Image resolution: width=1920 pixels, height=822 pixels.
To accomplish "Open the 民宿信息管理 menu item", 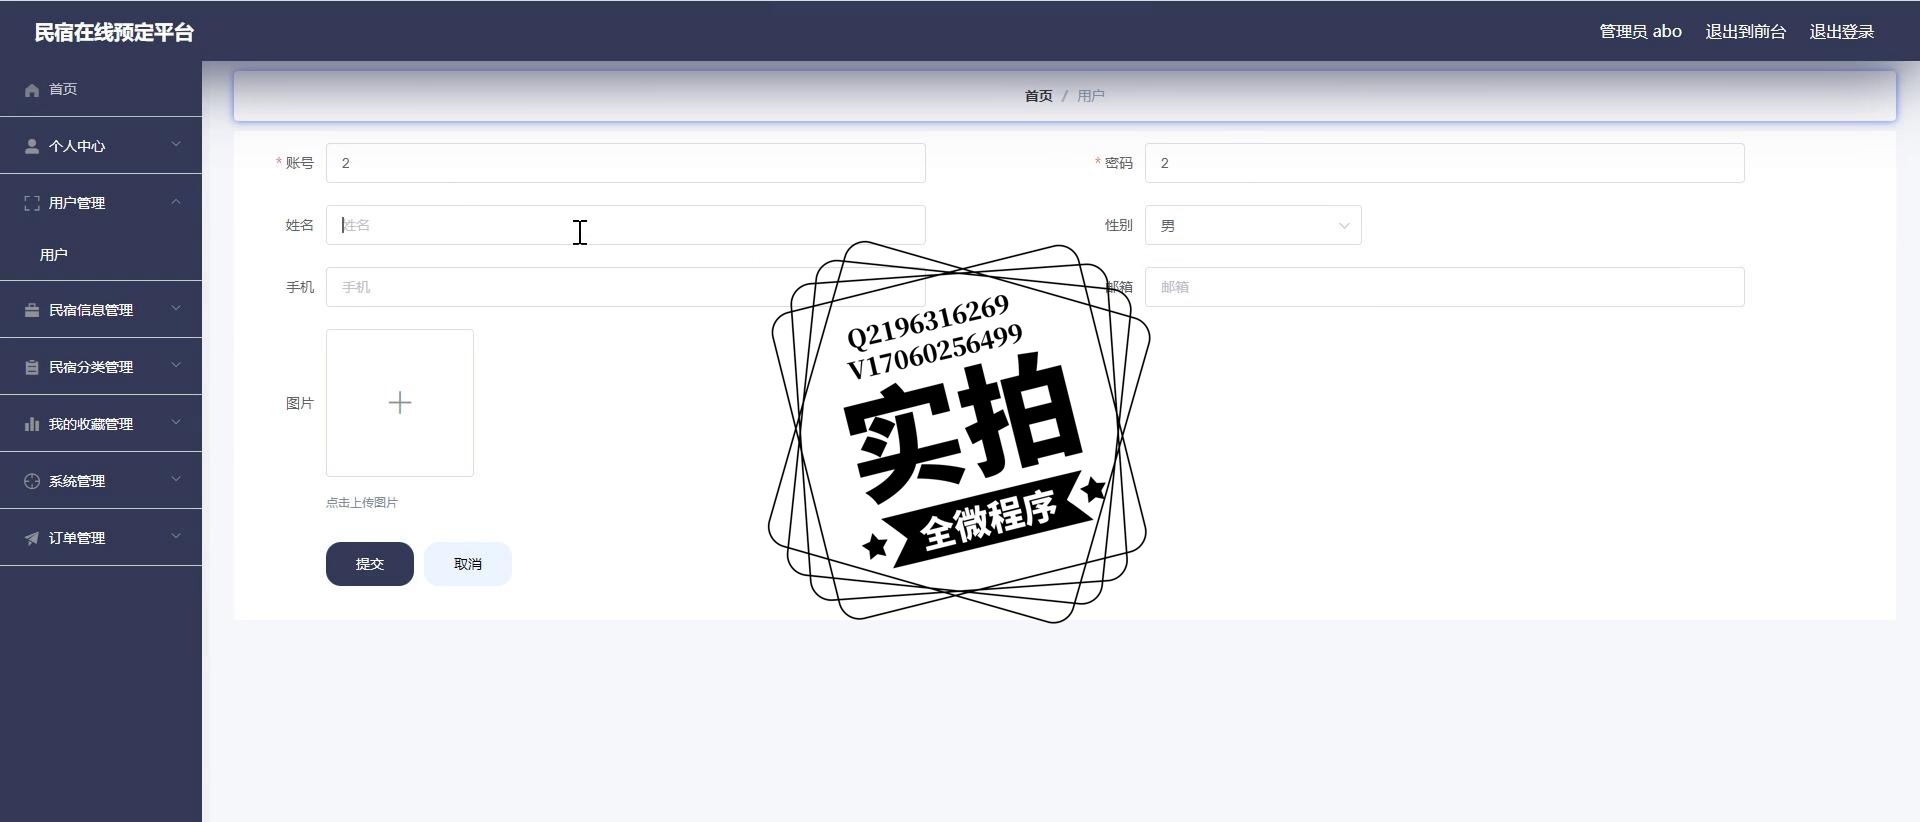I will point(101,310).
